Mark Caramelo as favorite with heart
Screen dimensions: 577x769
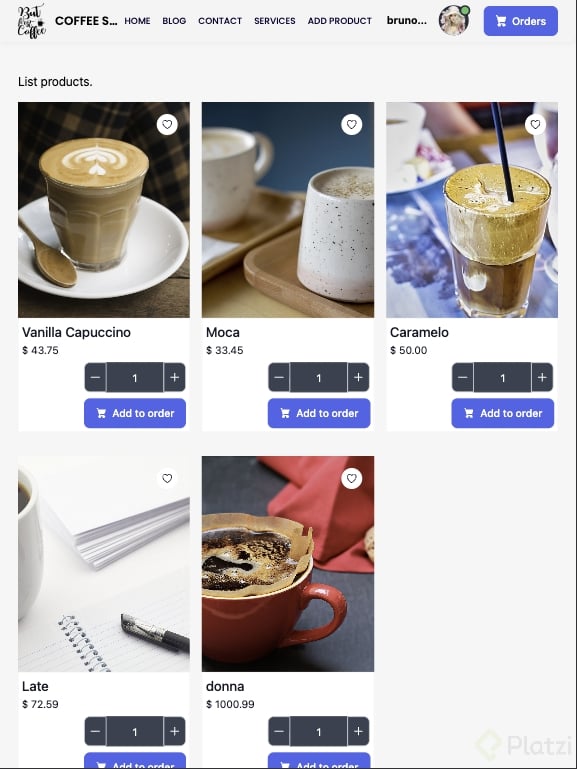pyautogui.click(x=535, y=125)
